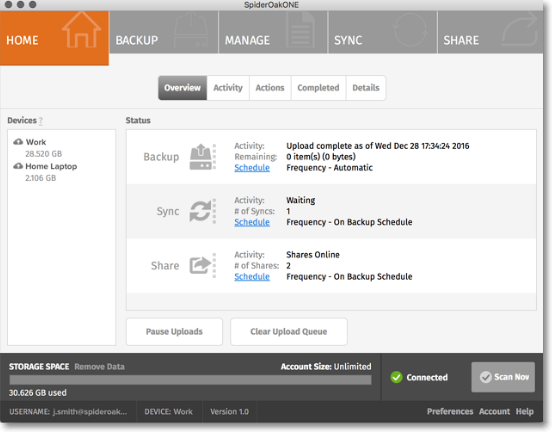Image resolution: width=552 pixels, height=432 pixels.
Task: Open the Backup Schedule link
Action: tap(252, 168)
